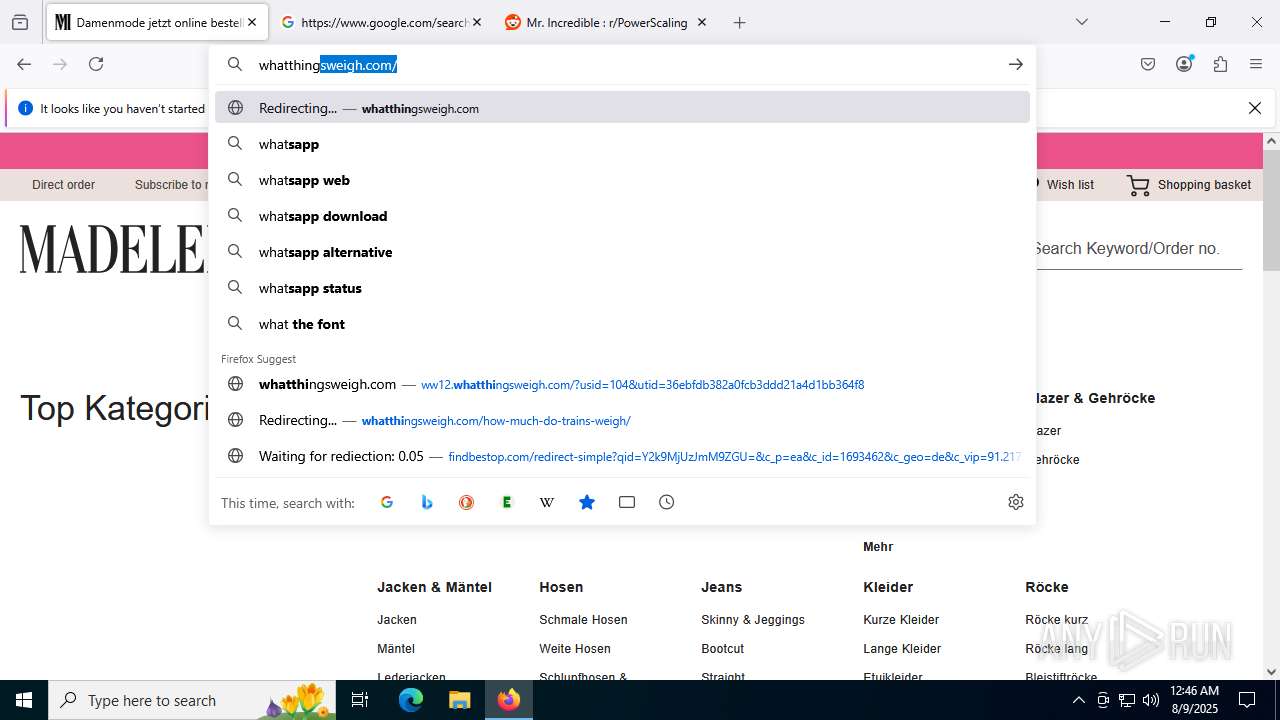The width and height of the screenshot is (1280, 720).
Task: Open the Shopping basket link
Action: coord(1204,185)
